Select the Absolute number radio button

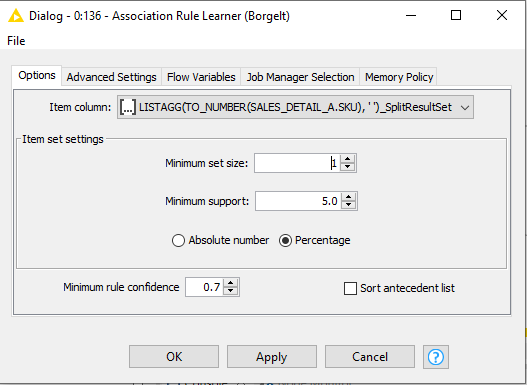coord(178,241)
